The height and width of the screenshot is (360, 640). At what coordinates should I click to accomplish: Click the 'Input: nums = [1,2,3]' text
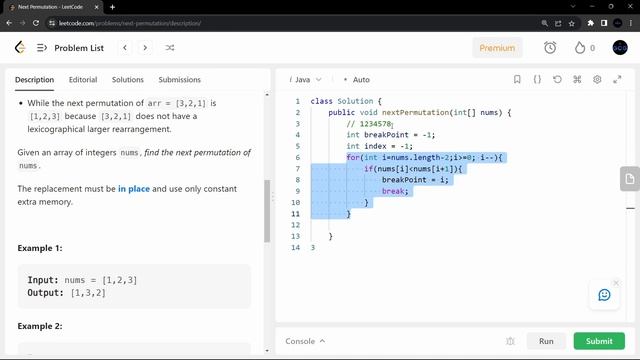pos(82,280)
